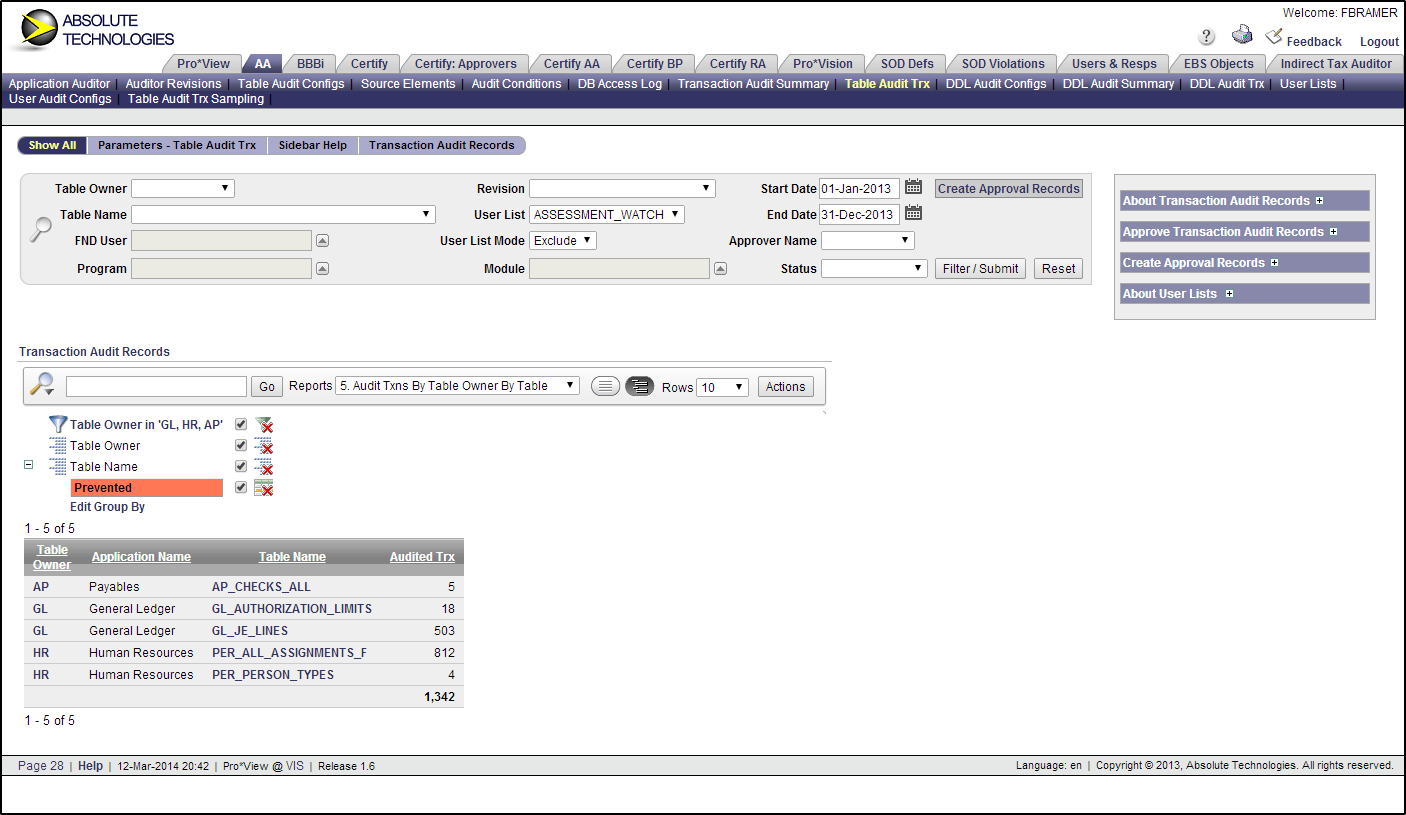
Task: Expand About Transaction Audit Records plus icon
Action: pyautogui.click(x=1320, y=201)
